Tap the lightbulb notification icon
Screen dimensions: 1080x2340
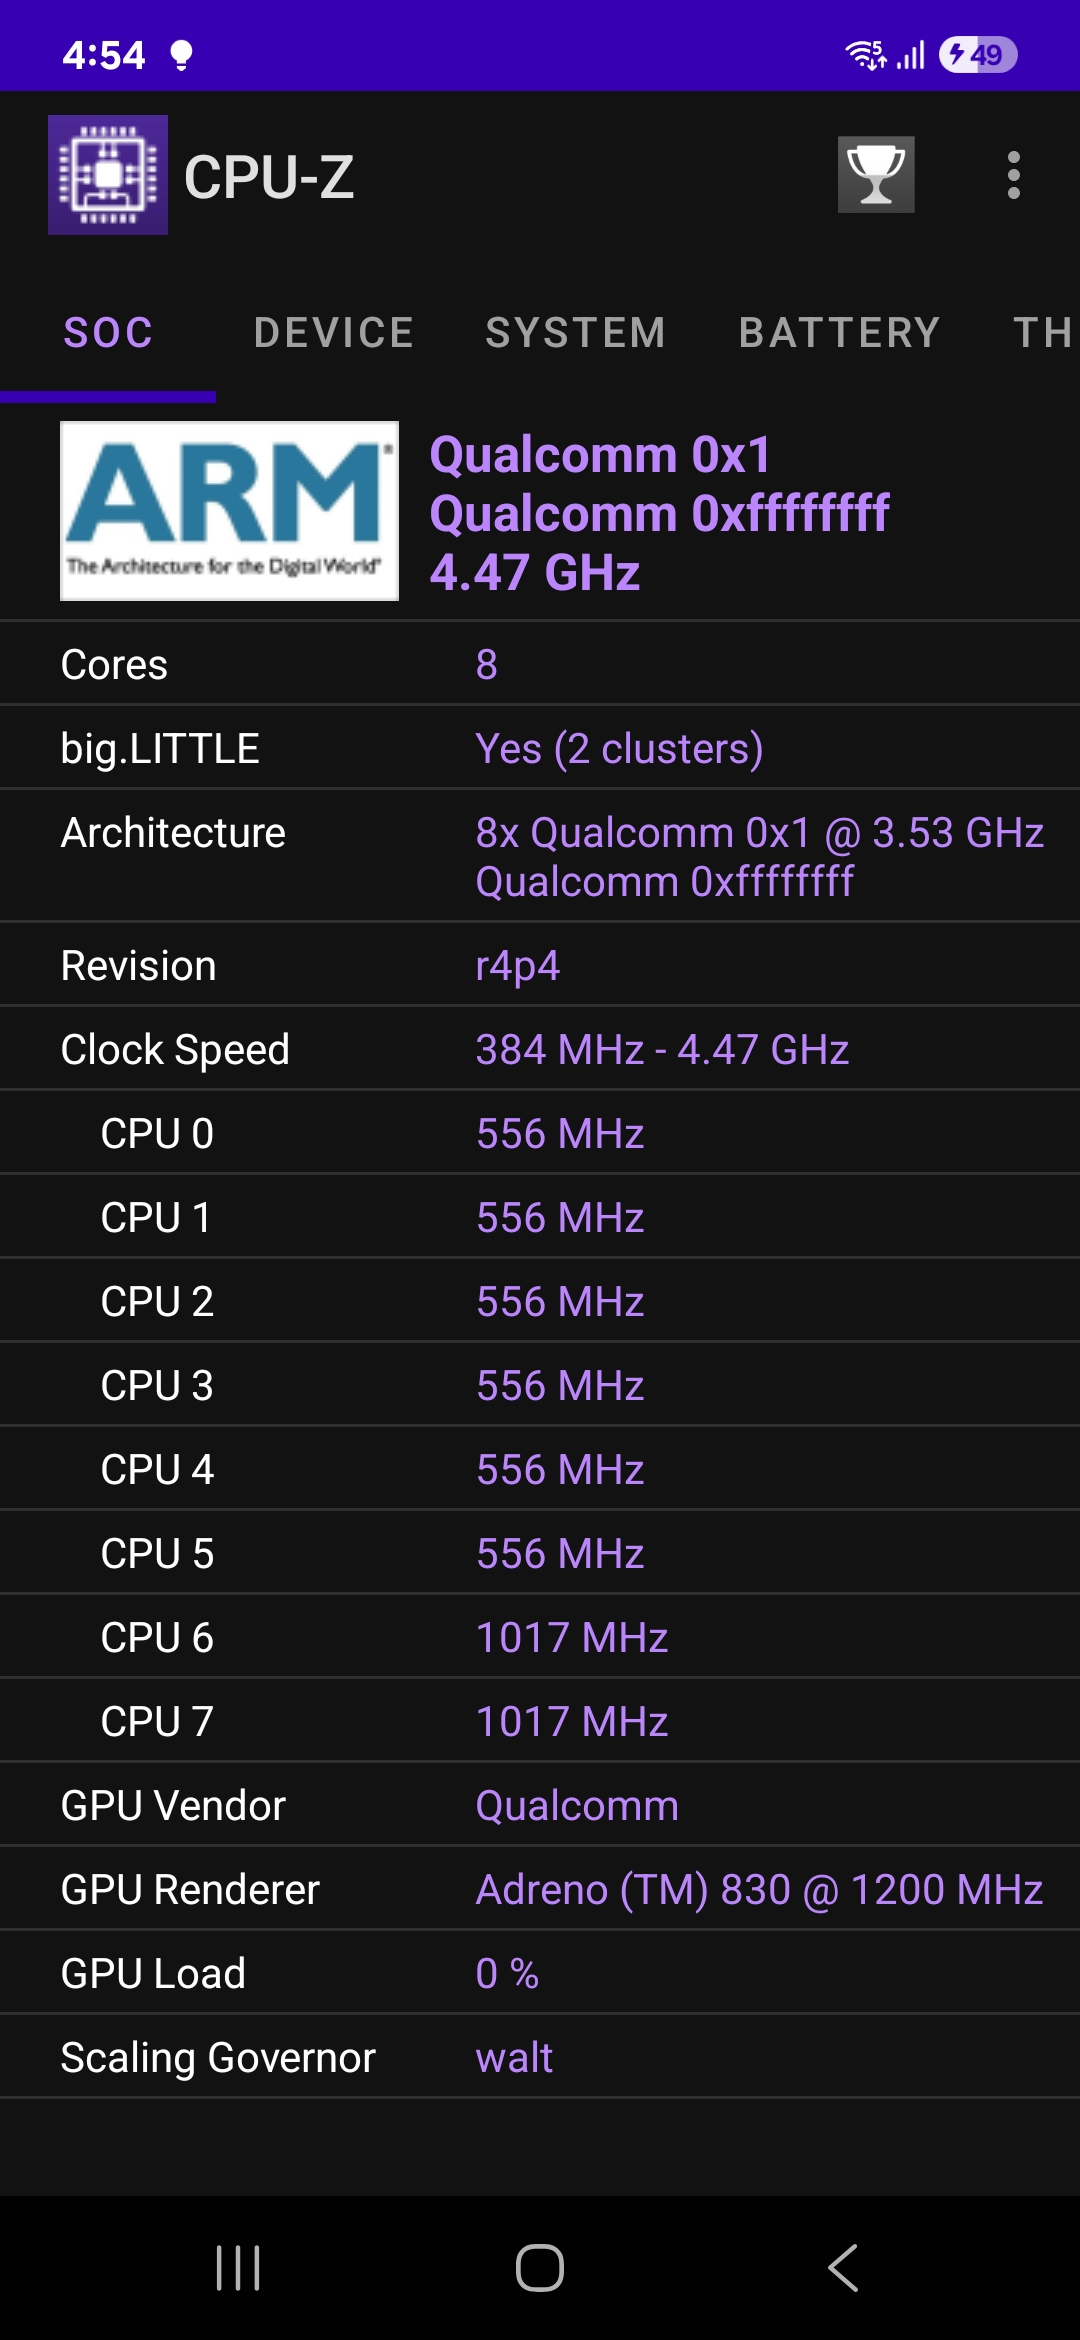[x=181, y=55]
